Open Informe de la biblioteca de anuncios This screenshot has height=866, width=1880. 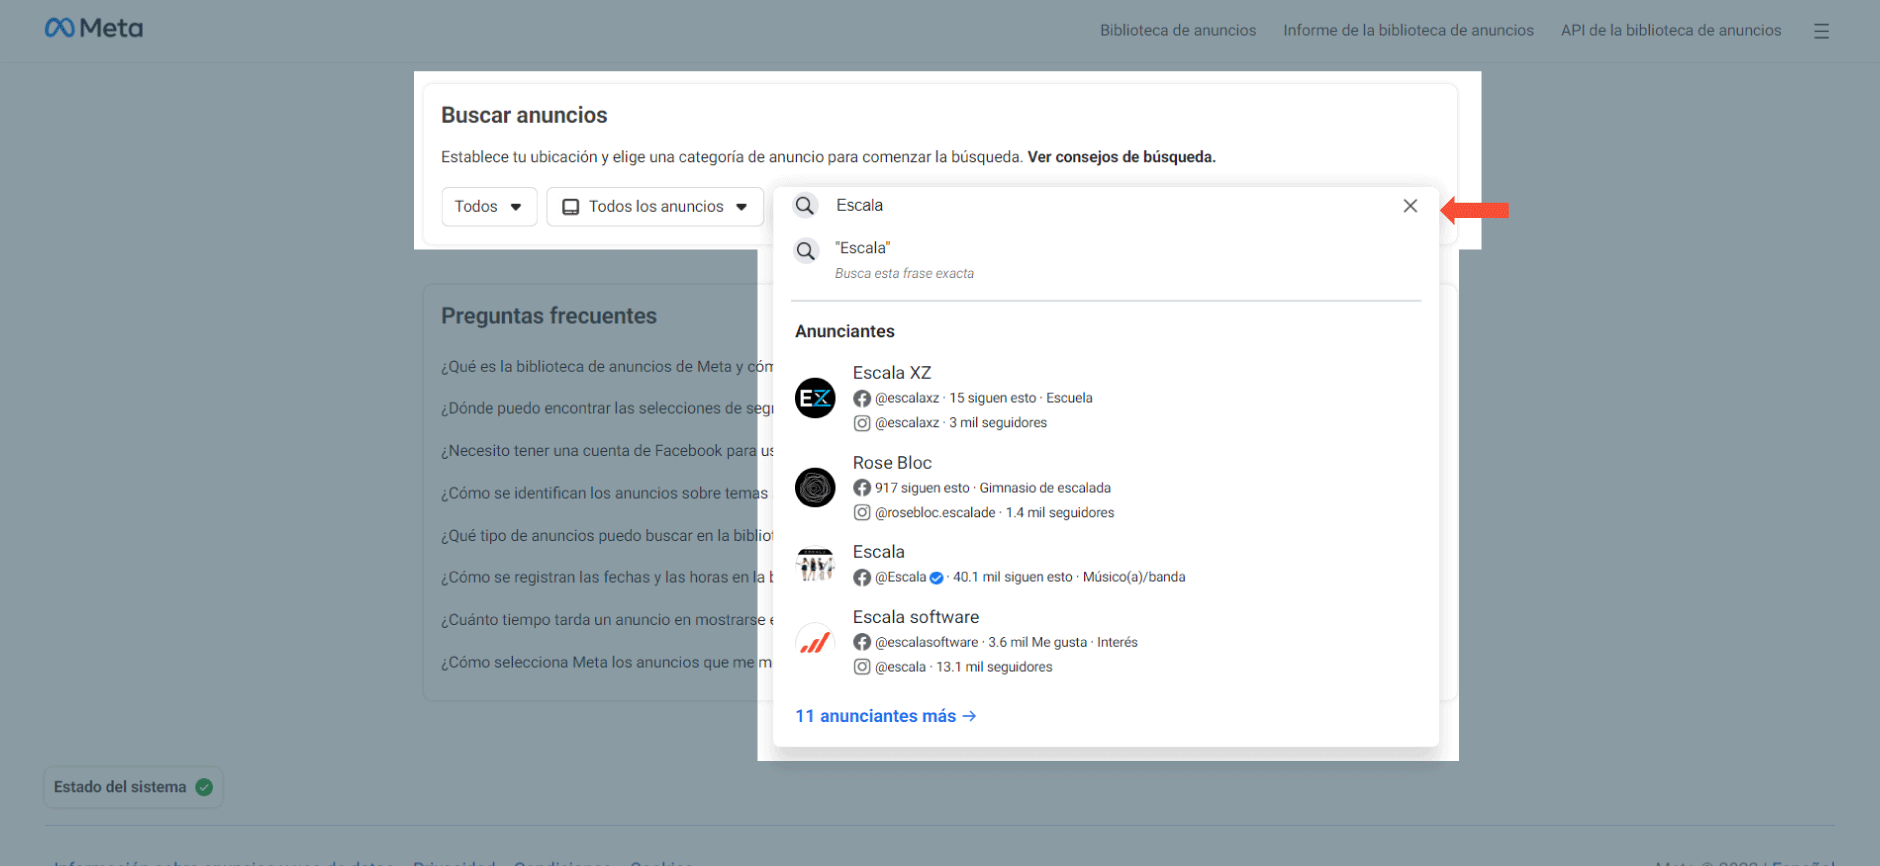pos(1408,30)
